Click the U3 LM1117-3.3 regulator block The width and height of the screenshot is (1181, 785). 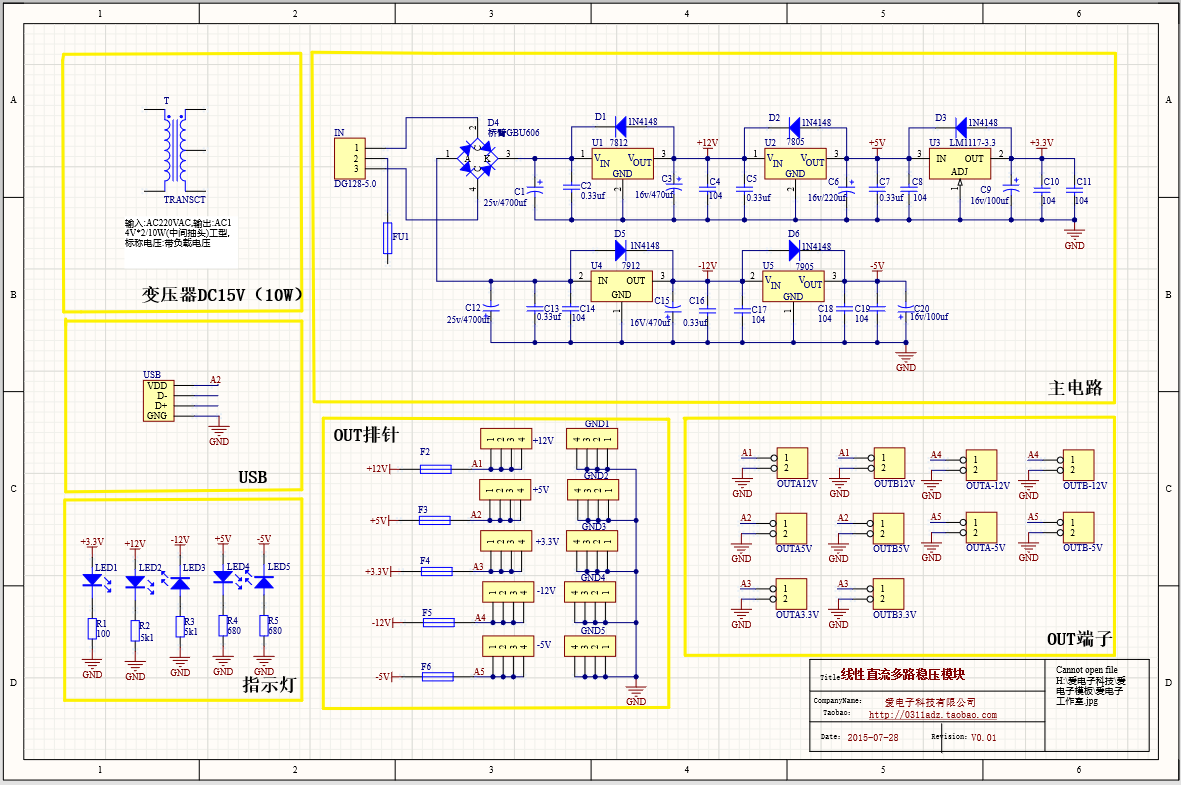[x=959, y=163]
